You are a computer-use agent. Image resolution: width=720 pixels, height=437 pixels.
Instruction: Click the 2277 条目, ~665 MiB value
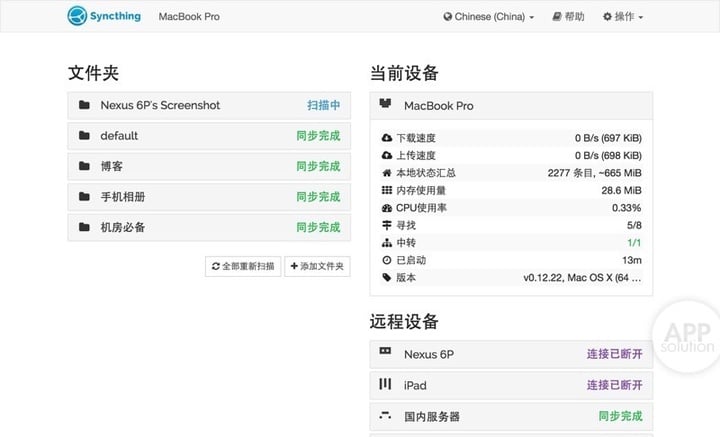click(x=595, y=173)
